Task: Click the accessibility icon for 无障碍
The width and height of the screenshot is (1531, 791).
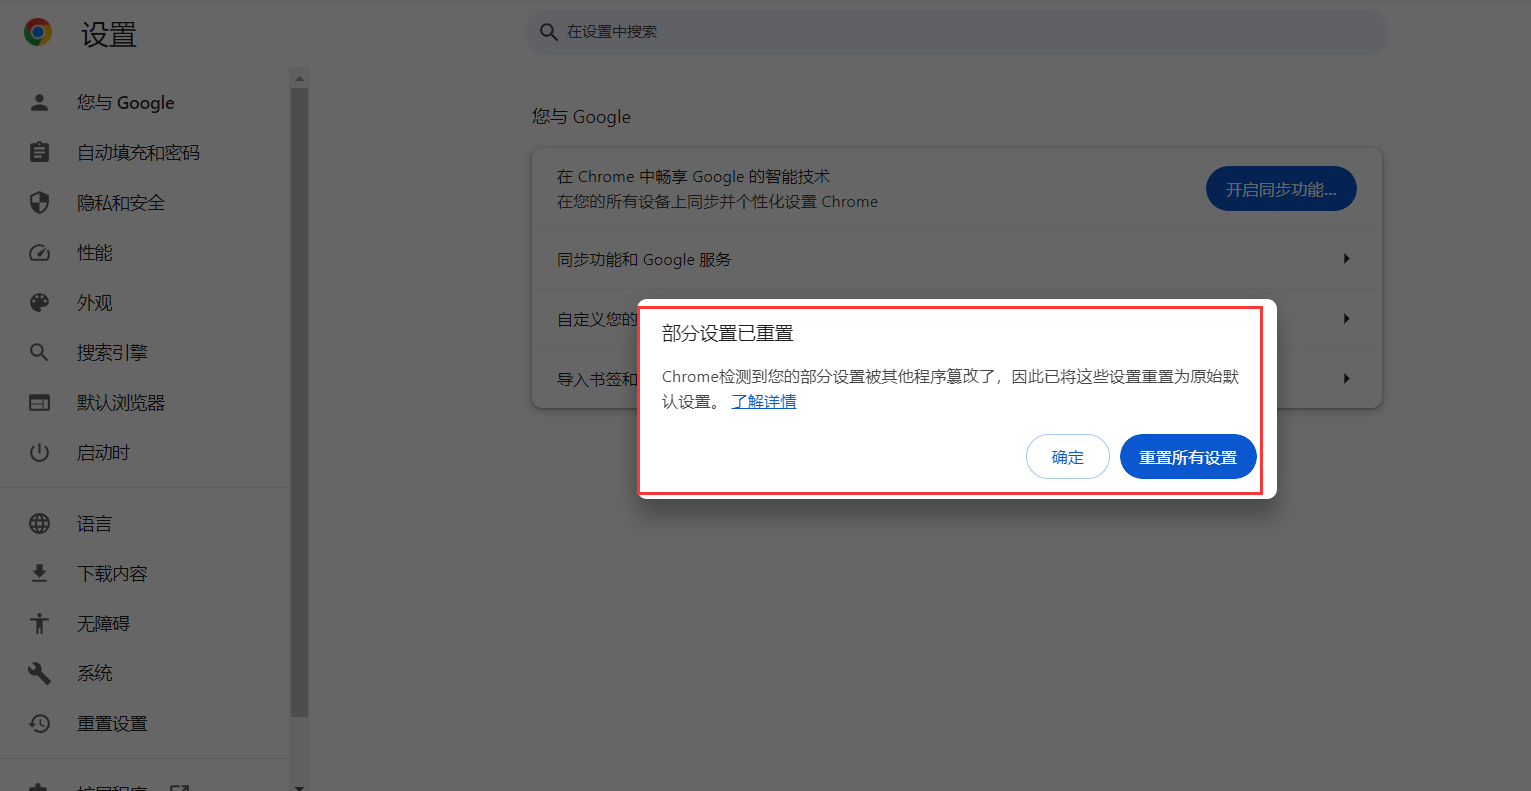Action: [39, 623]
